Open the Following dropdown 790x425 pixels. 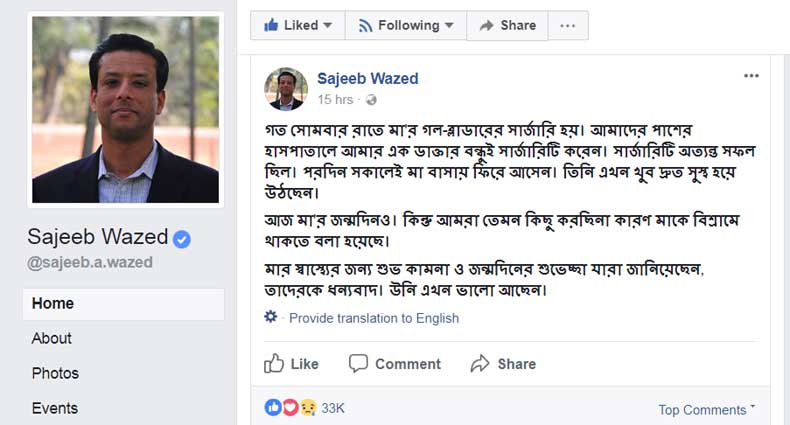point(405,25)
